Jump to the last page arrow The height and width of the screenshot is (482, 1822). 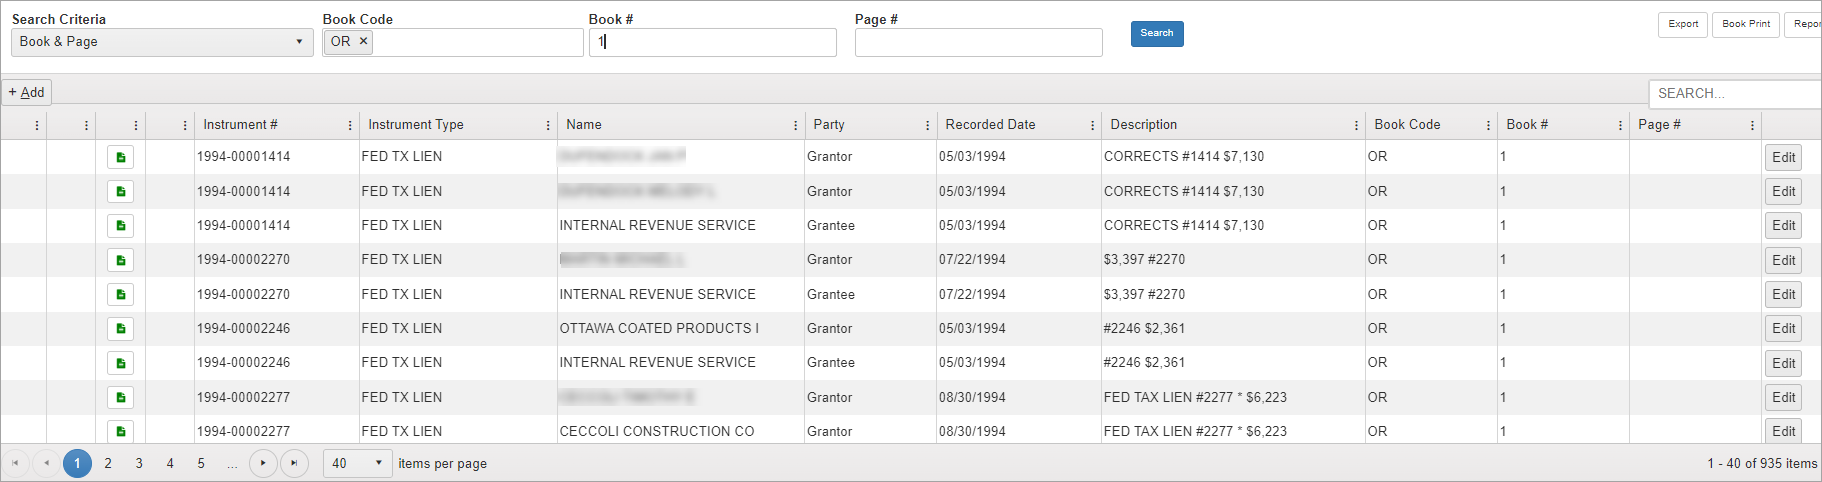click(x=294, y=463)
